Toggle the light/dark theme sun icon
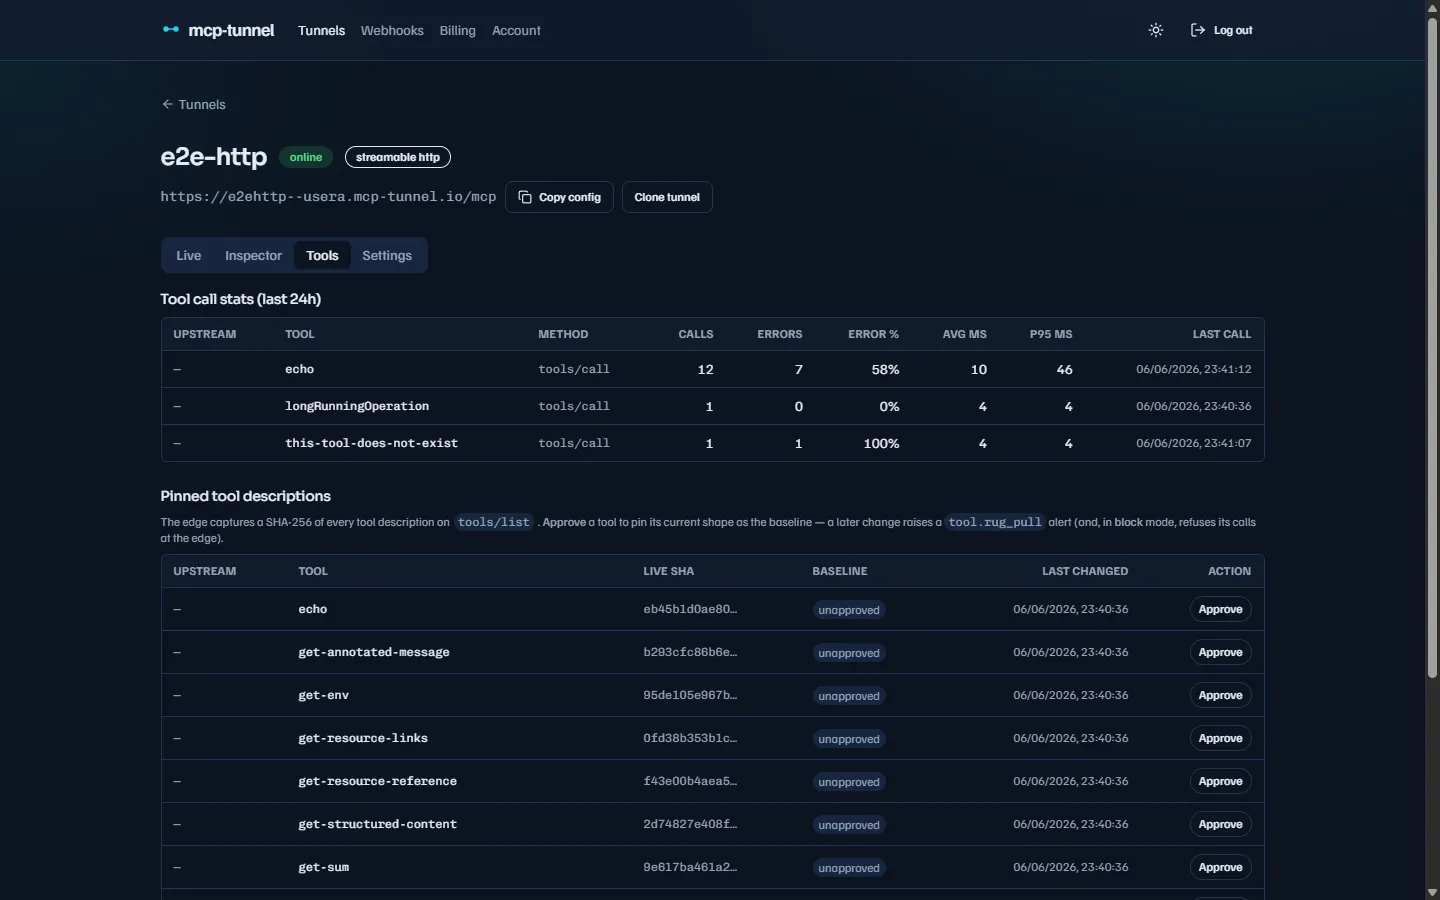 coord(1156,30)
